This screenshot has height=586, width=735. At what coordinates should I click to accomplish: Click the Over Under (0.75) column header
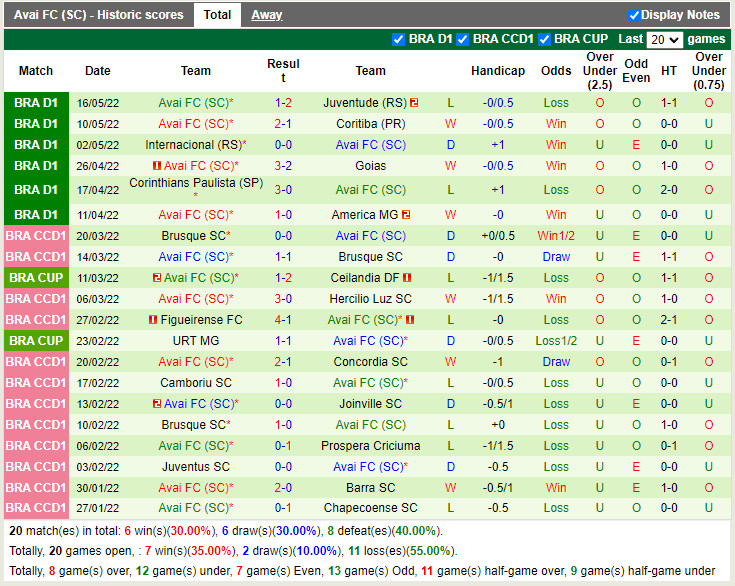[x=709, y=71]
